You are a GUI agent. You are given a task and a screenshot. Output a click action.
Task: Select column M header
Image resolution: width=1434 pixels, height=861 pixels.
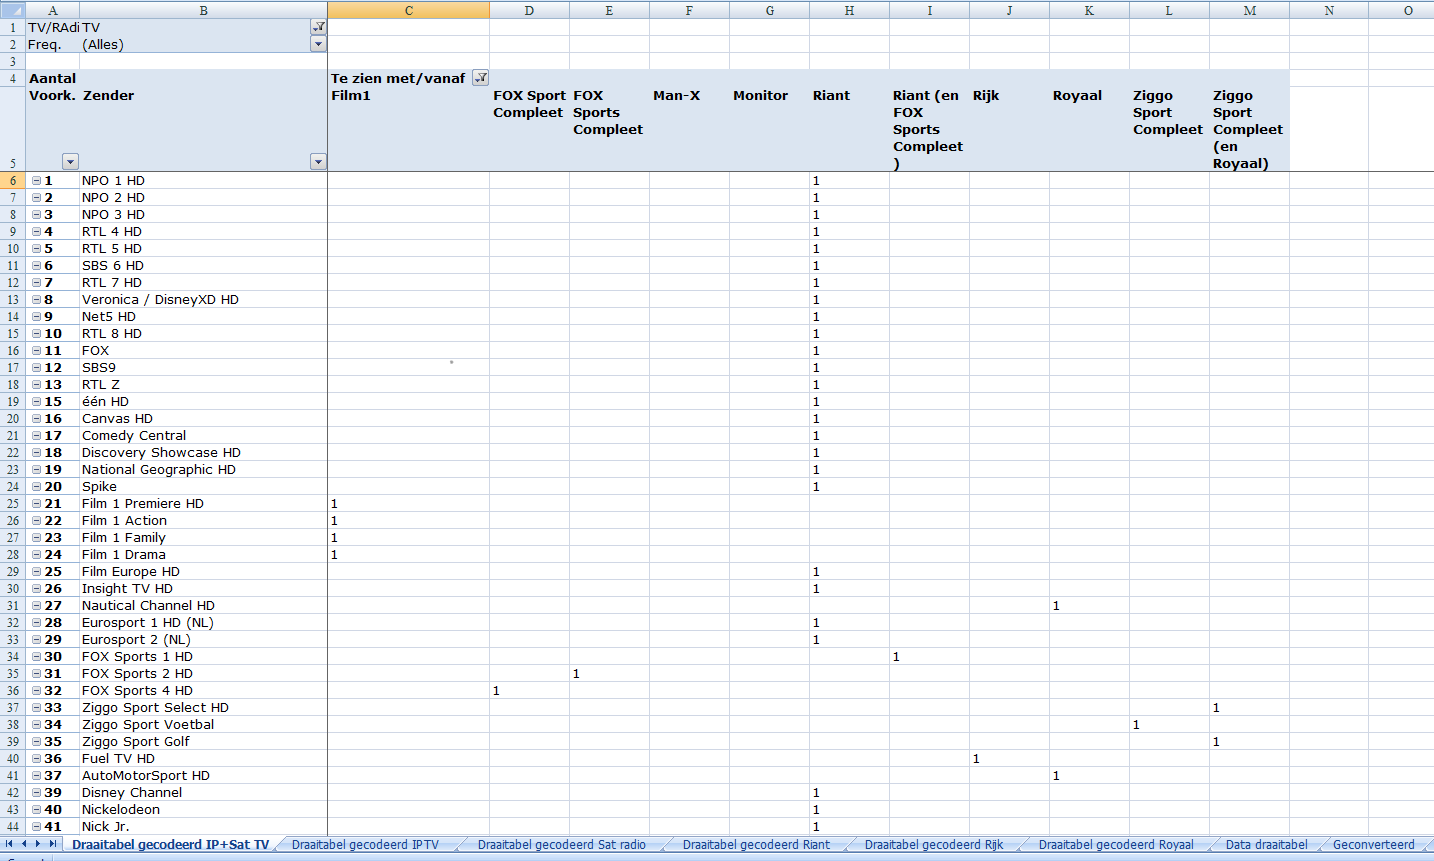(1249, 10)
